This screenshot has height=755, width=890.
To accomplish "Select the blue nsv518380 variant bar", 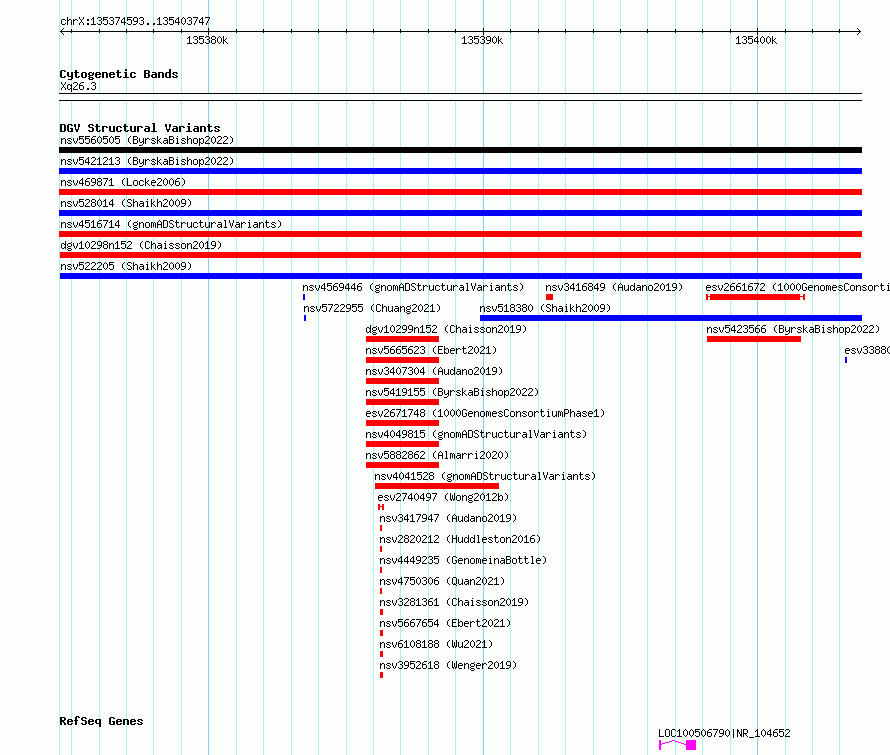I will (671, 318).
